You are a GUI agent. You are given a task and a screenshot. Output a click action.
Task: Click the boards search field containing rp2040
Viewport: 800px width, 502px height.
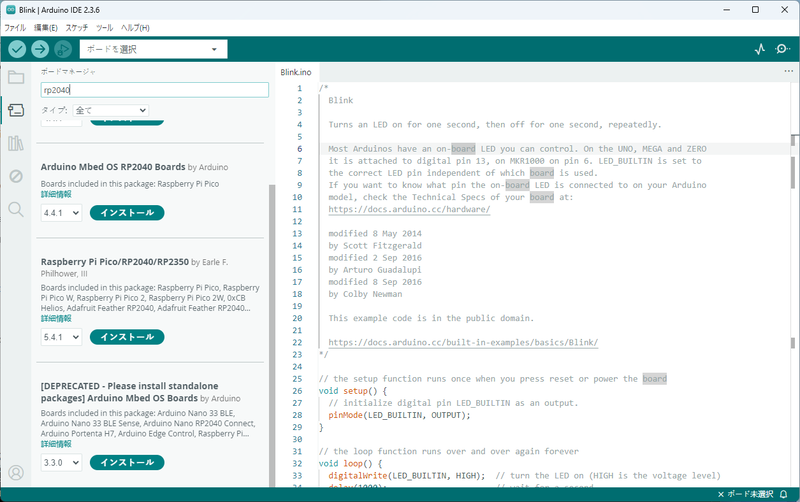point(155,90)
